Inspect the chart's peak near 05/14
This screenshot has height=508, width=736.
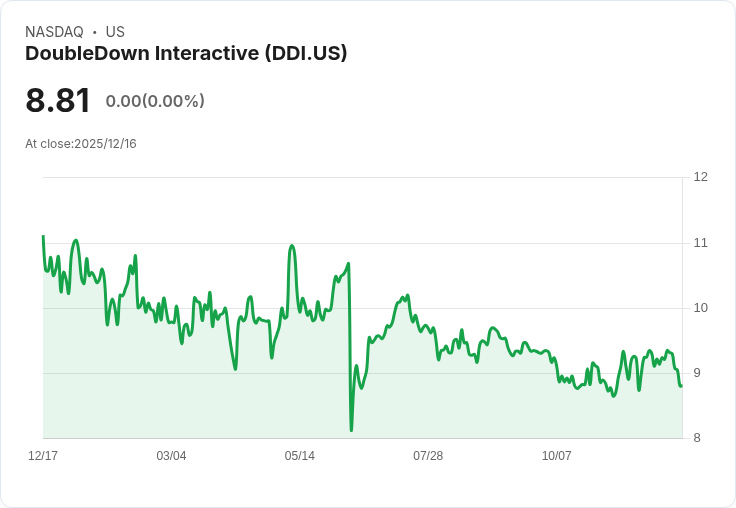(x=292, y=246)
